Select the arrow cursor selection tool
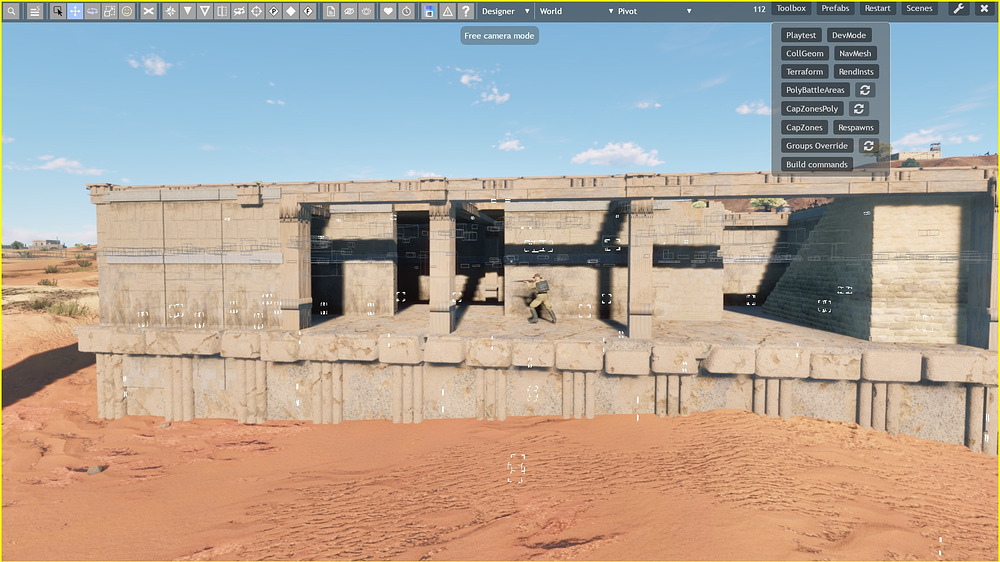This screenshot has width=1000, height=562. [x=57, y=11]
